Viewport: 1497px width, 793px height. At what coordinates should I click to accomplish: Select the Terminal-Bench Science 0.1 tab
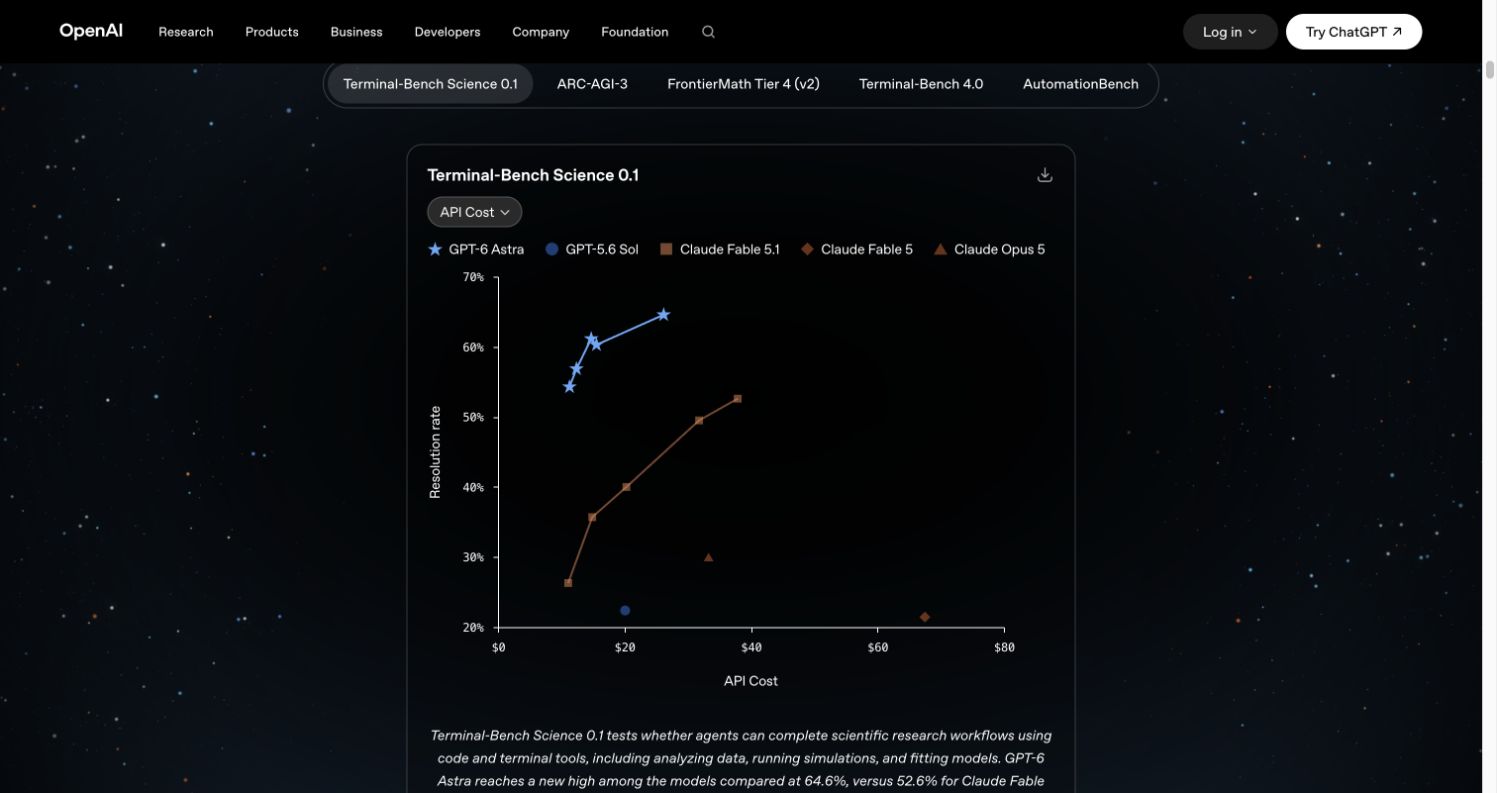click(x=430, y=84)
